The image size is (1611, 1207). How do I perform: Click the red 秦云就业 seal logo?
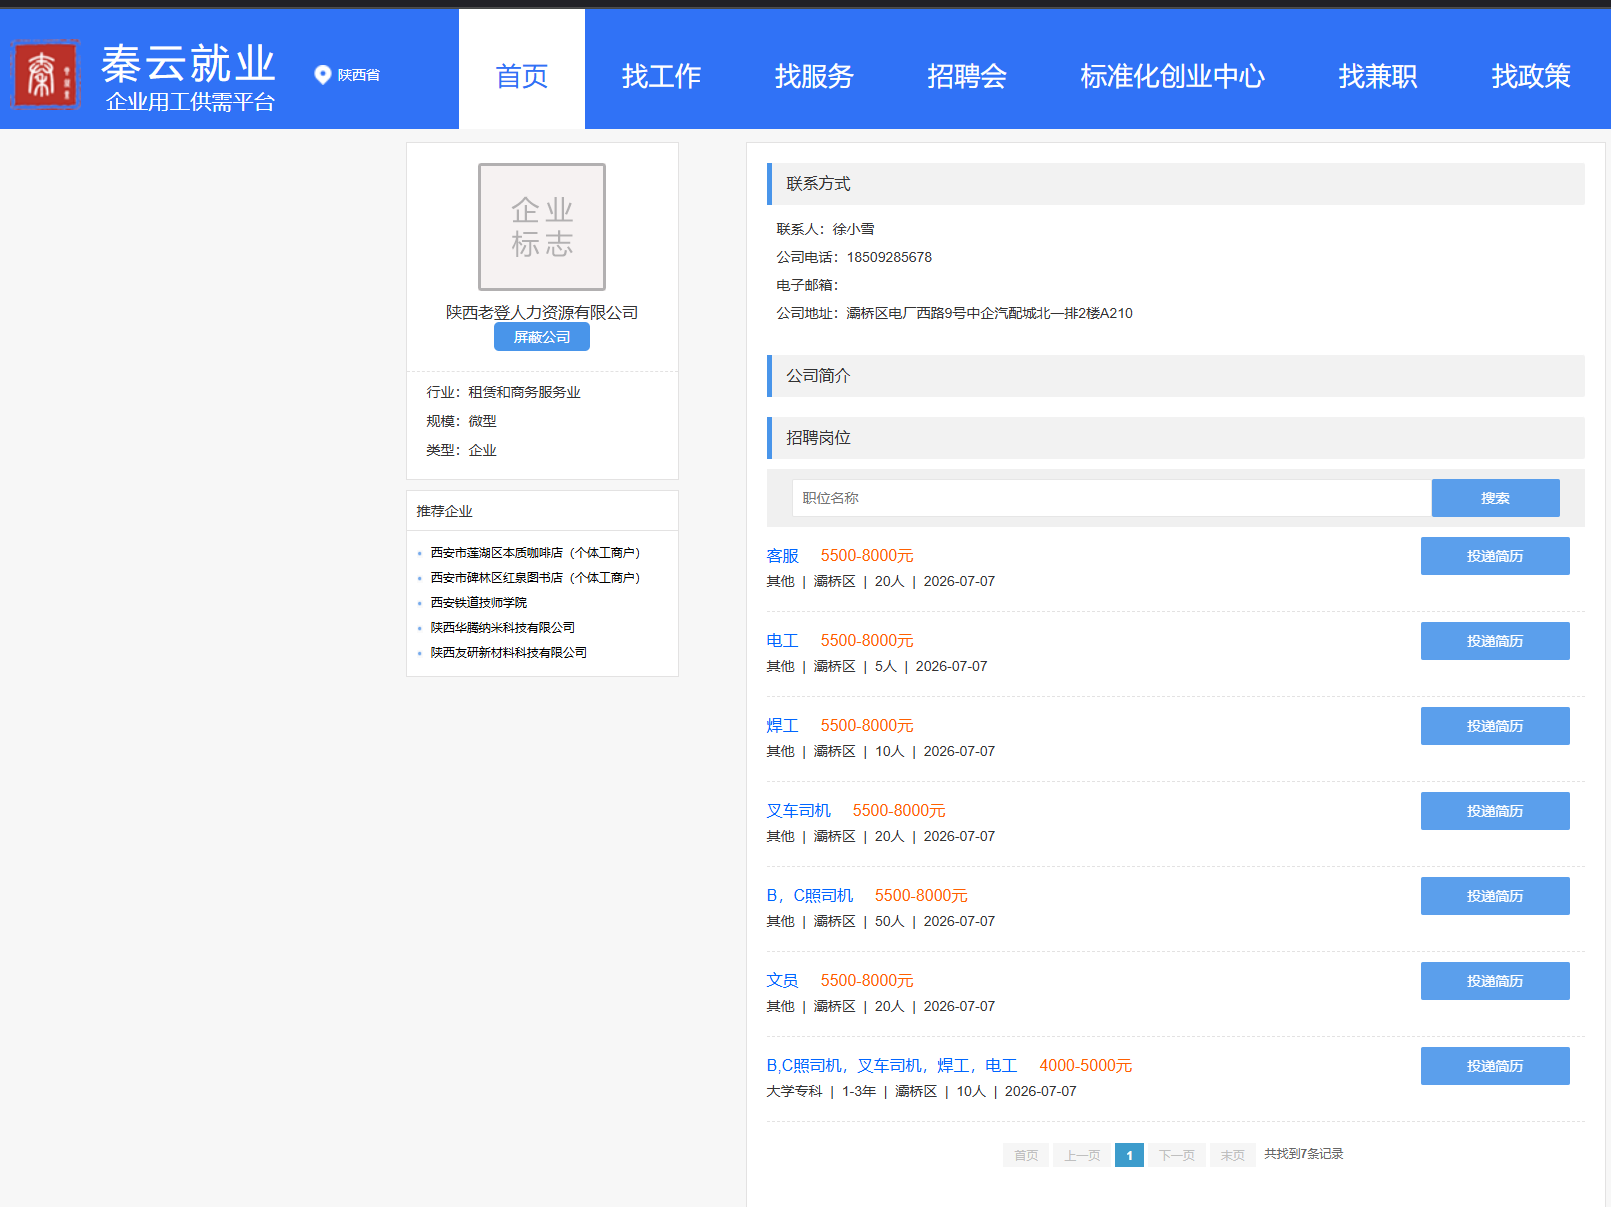(x=45, y=75)
